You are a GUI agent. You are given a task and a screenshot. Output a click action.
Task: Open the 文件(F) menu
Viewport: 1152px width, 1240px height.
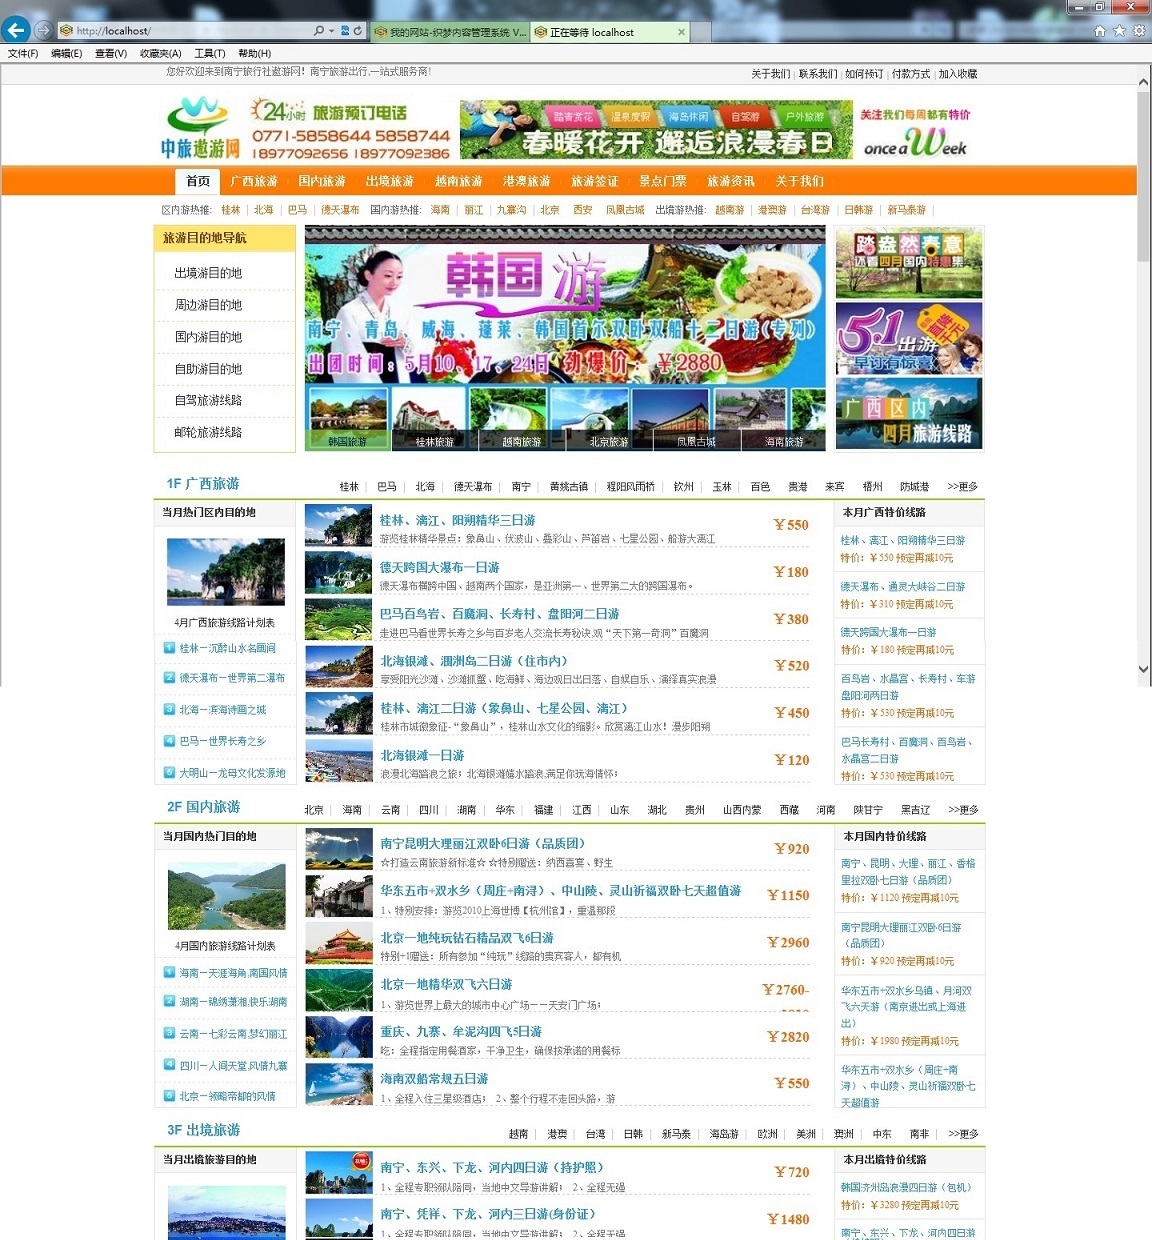[x=23, y=54]
